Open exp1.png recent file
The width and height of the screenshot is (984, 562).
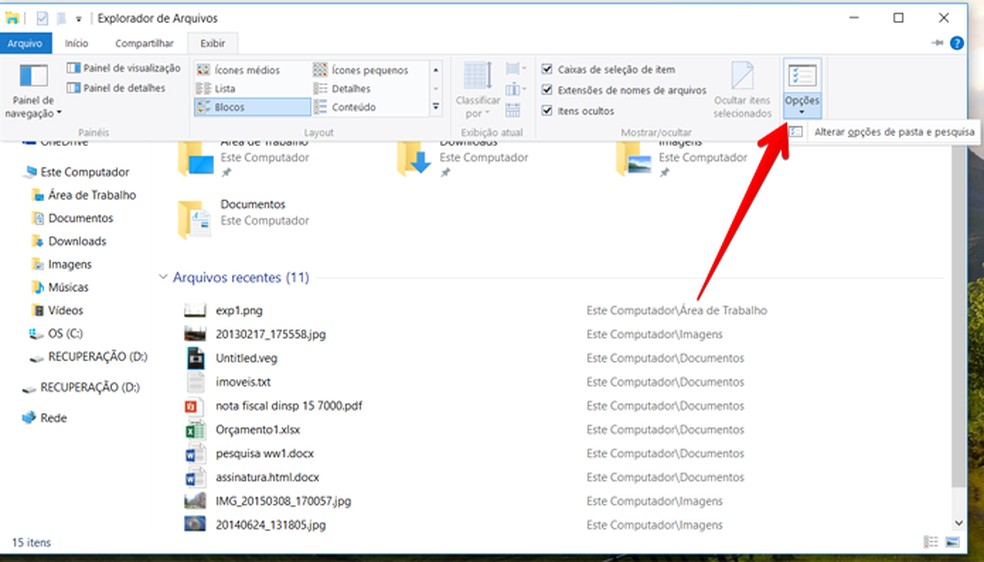(x=238, y=310)
